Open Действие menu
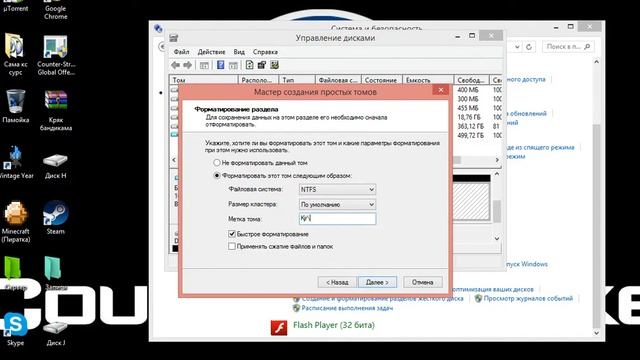The height and width of the screenshot is (360, 640). 211,52
